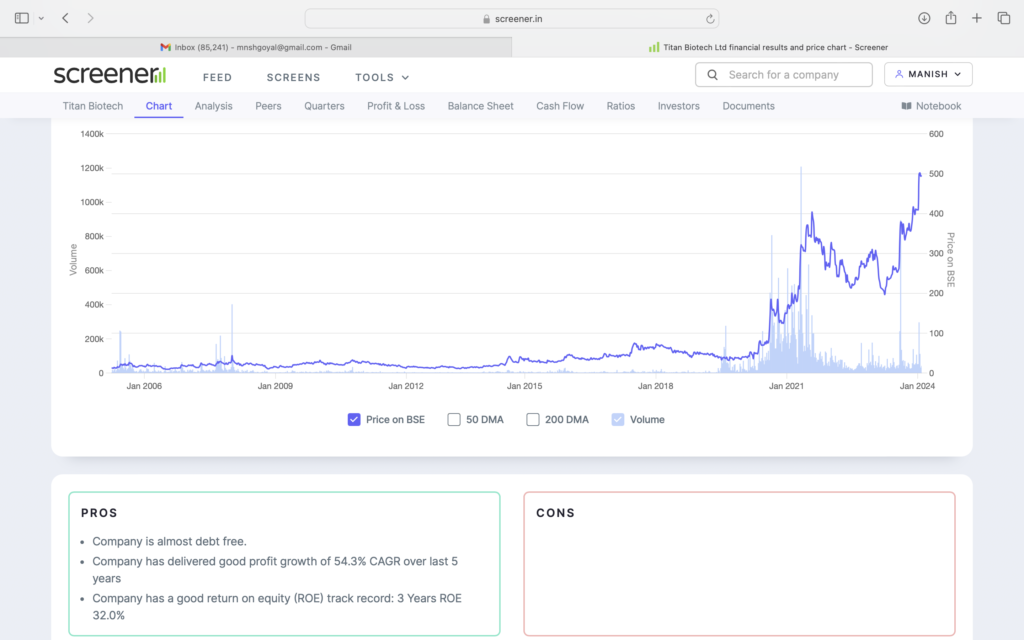The width and height of the screenshot is (1024, 640).
Task: Expand the sidebar options chevron
Action: pyautogui.click(x=41, y=18)
